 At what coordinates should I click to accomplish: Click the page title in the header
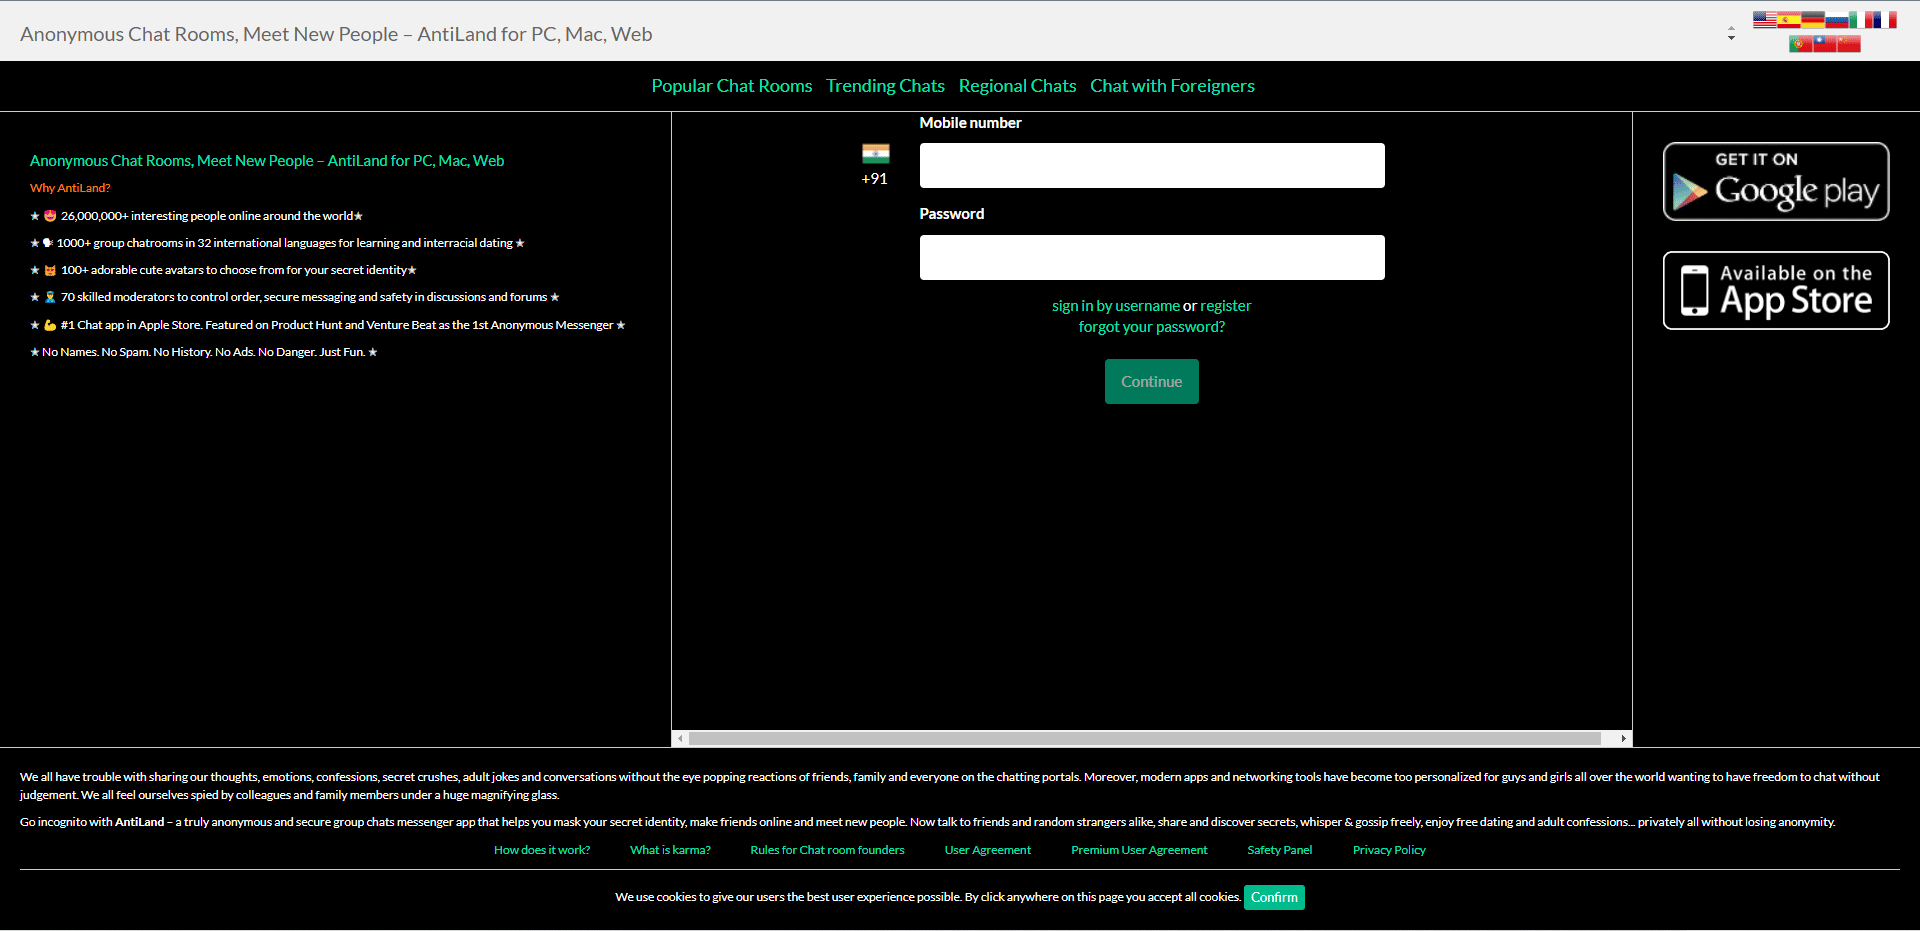pos(336,34)
